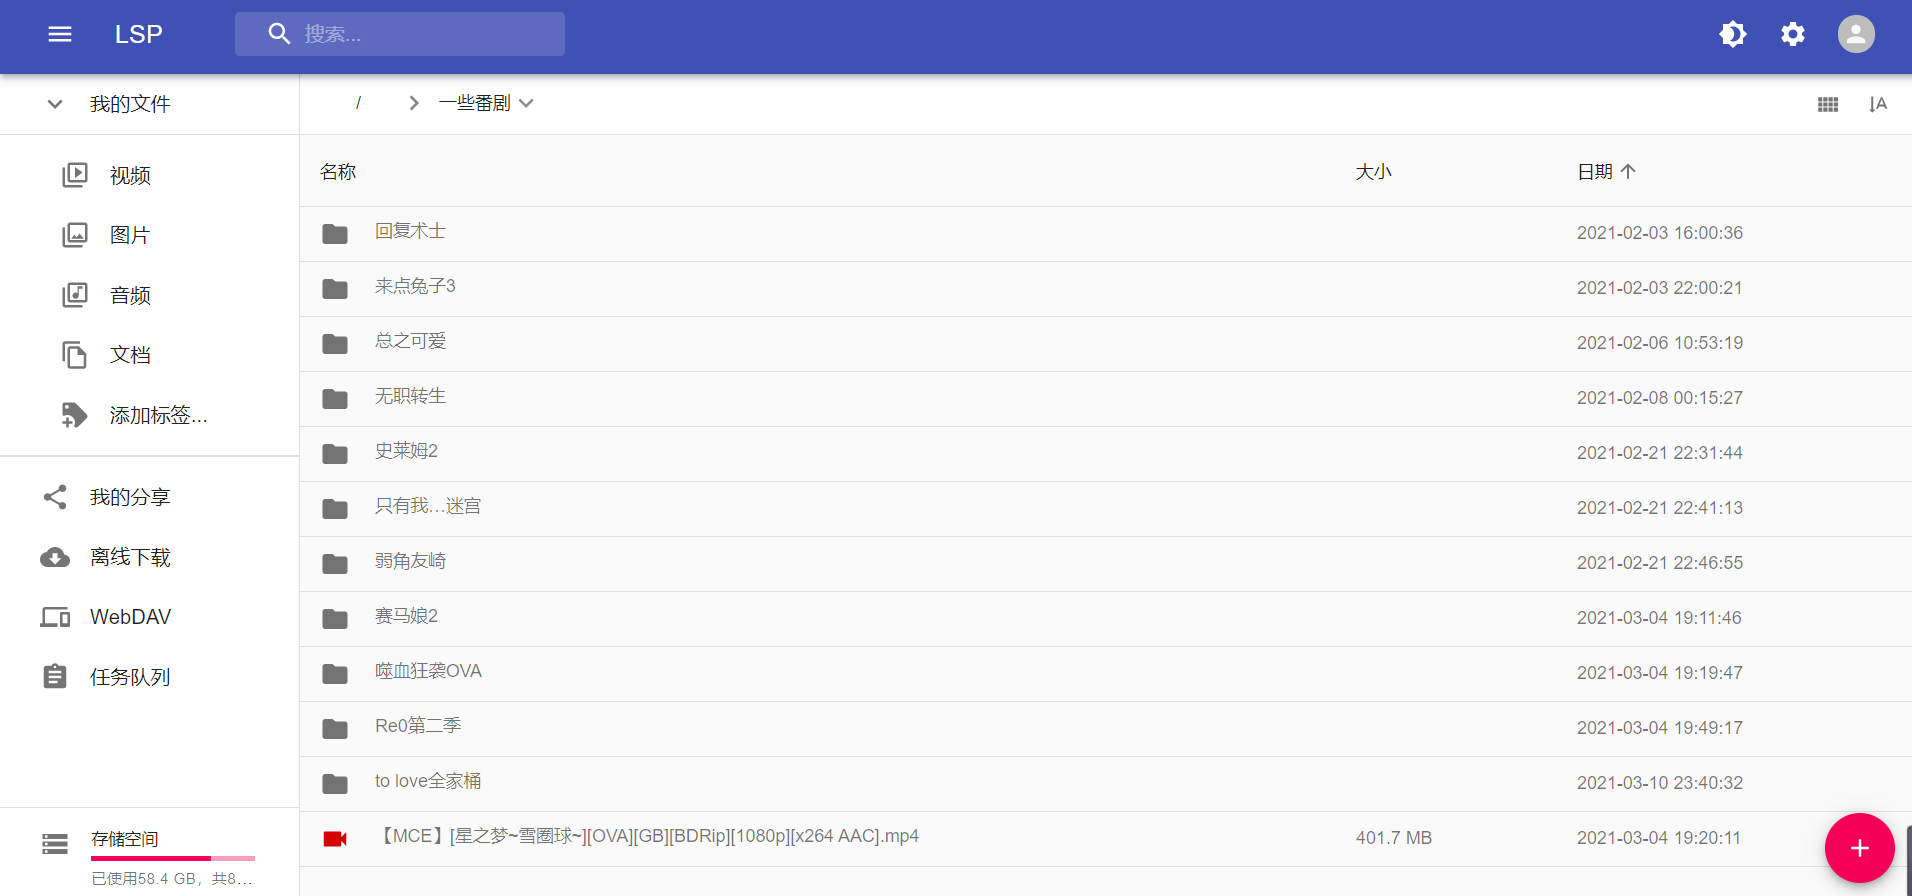This screenshot has height=896, width=1912.
Task: Open the WebDAV devices icon
Action: [55, 617]
